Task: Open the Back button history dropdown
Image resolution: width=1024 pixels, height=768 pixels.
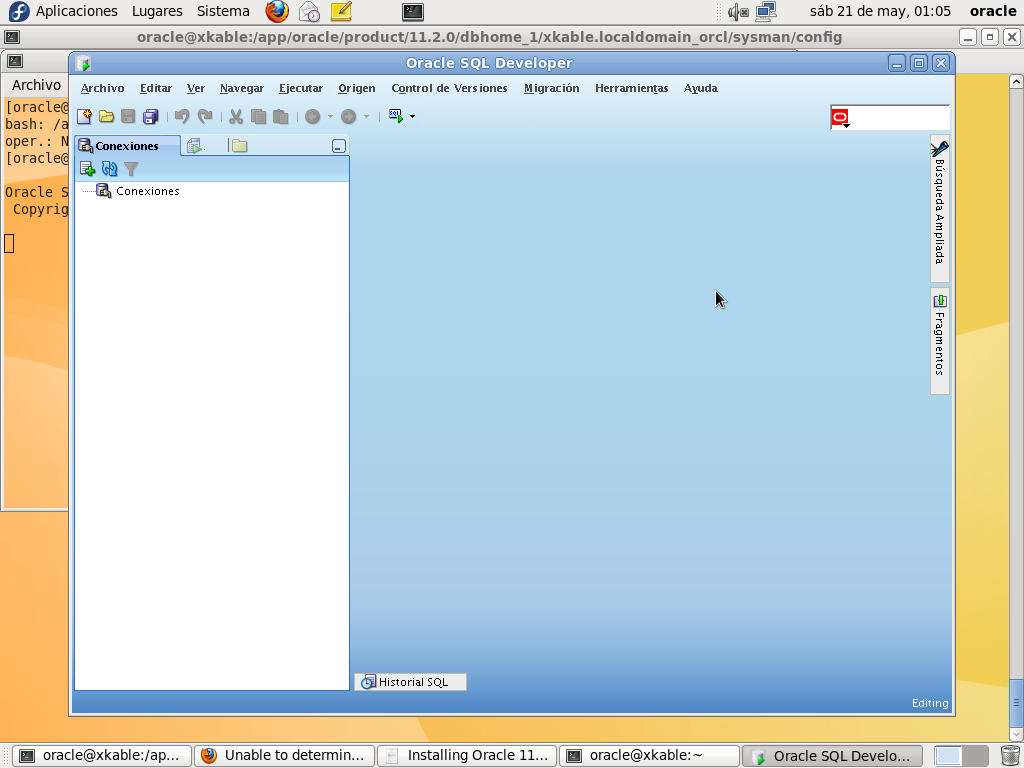Action: pyautogui.click(x=330, y=117)
